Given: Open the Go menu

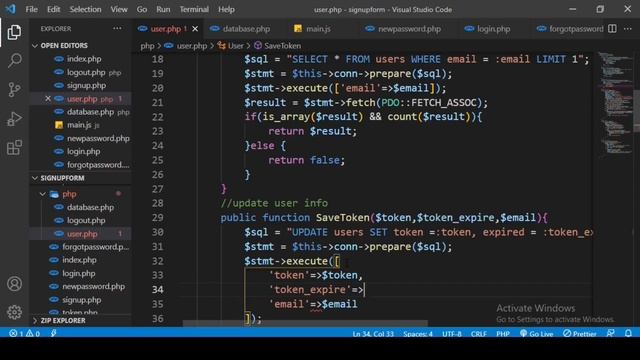Looking at the screenshot, I should pyautogui.click(x=142, y=9).
